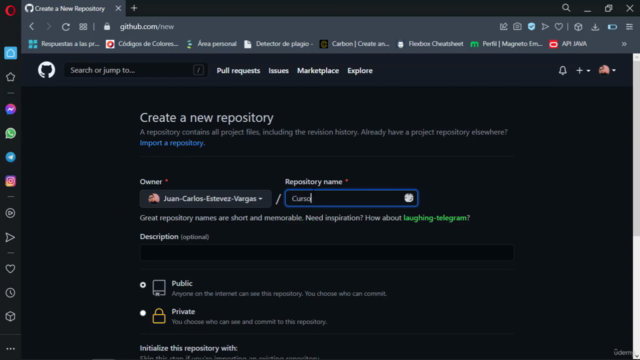640x360 pixels.
Task: Open Flexbox Cheatsheet bookmark
Action: pyautogui.click(x=430, y=44)
